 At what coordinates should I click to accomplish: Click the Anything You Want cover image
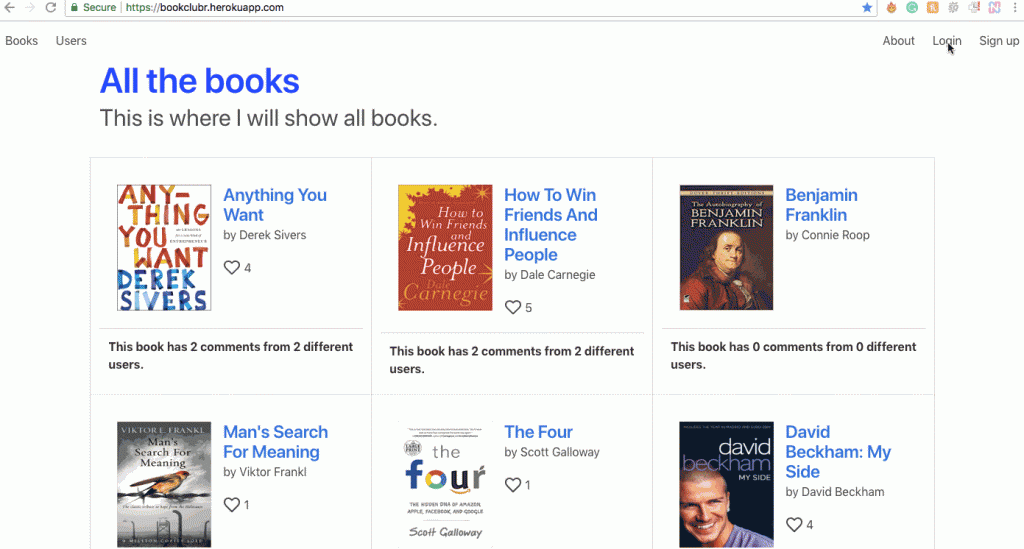tap(164, 248)
